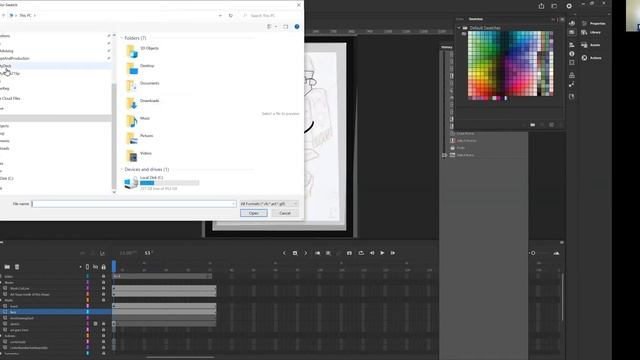This screenshot has height=360, width=640.
Task: Click the Open button
Action: click(253, 213)
